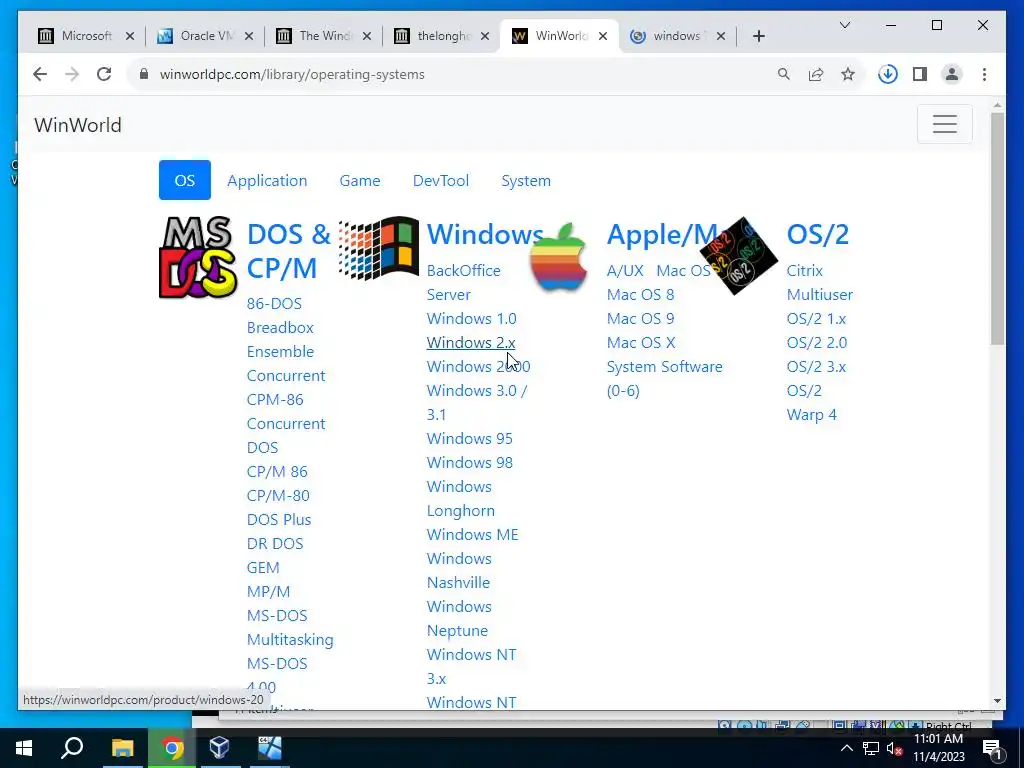Switch to the Microsoft tab

coord(86,36)
